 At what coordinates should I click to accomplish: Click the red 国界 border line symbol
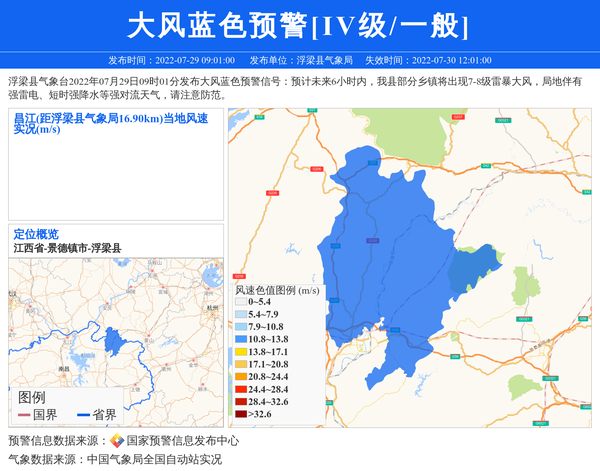pos(24,414)
